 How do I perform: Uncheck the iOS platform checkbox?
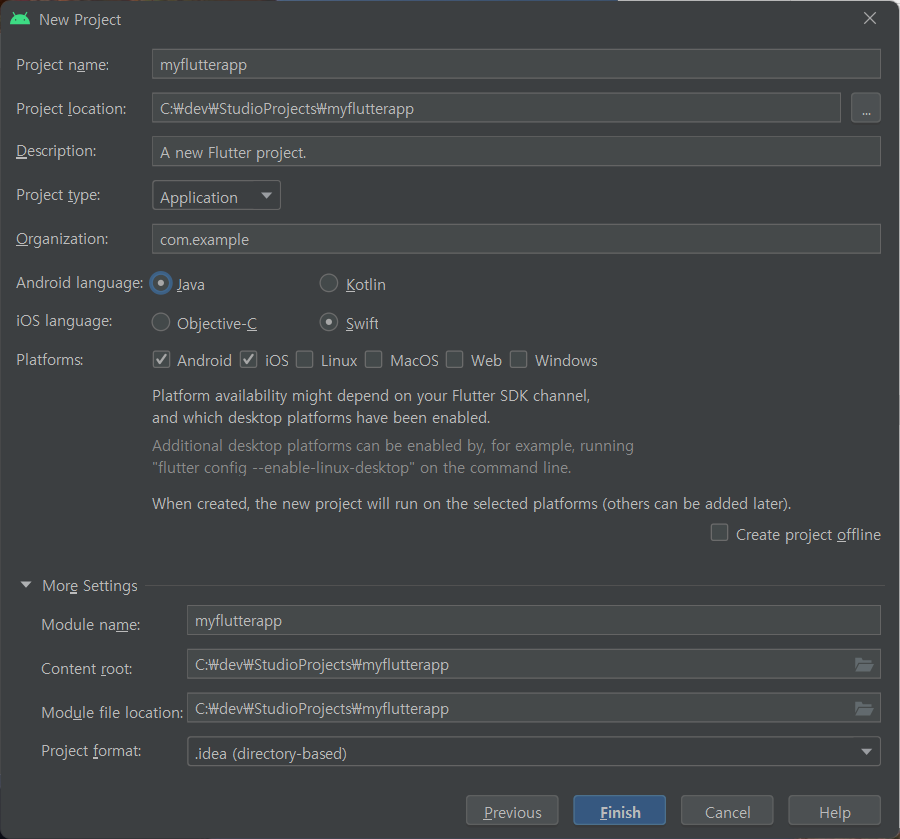pyautogui.click(x=249, y=360)
